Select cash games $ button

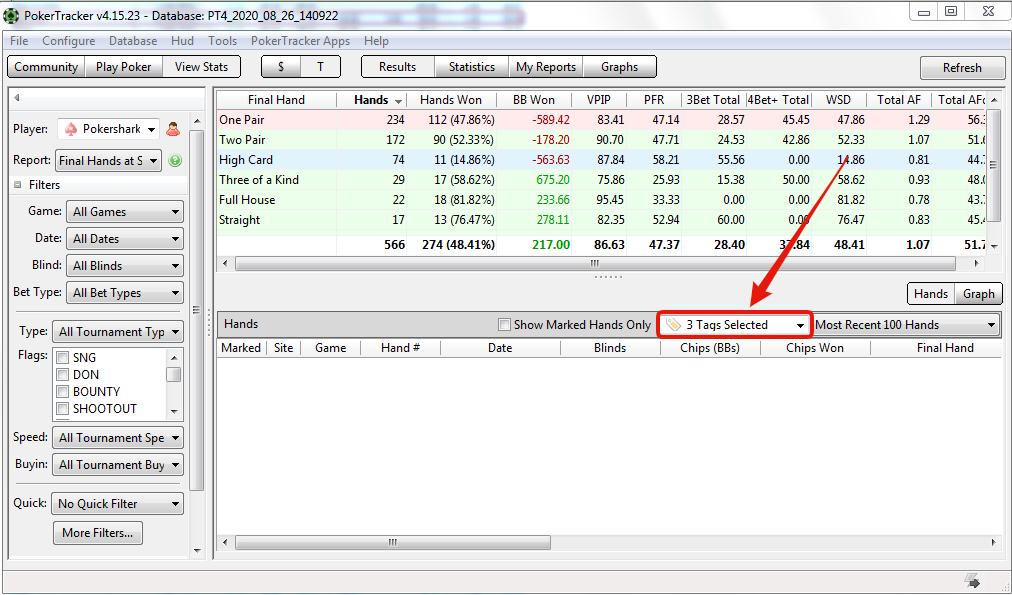281,67
